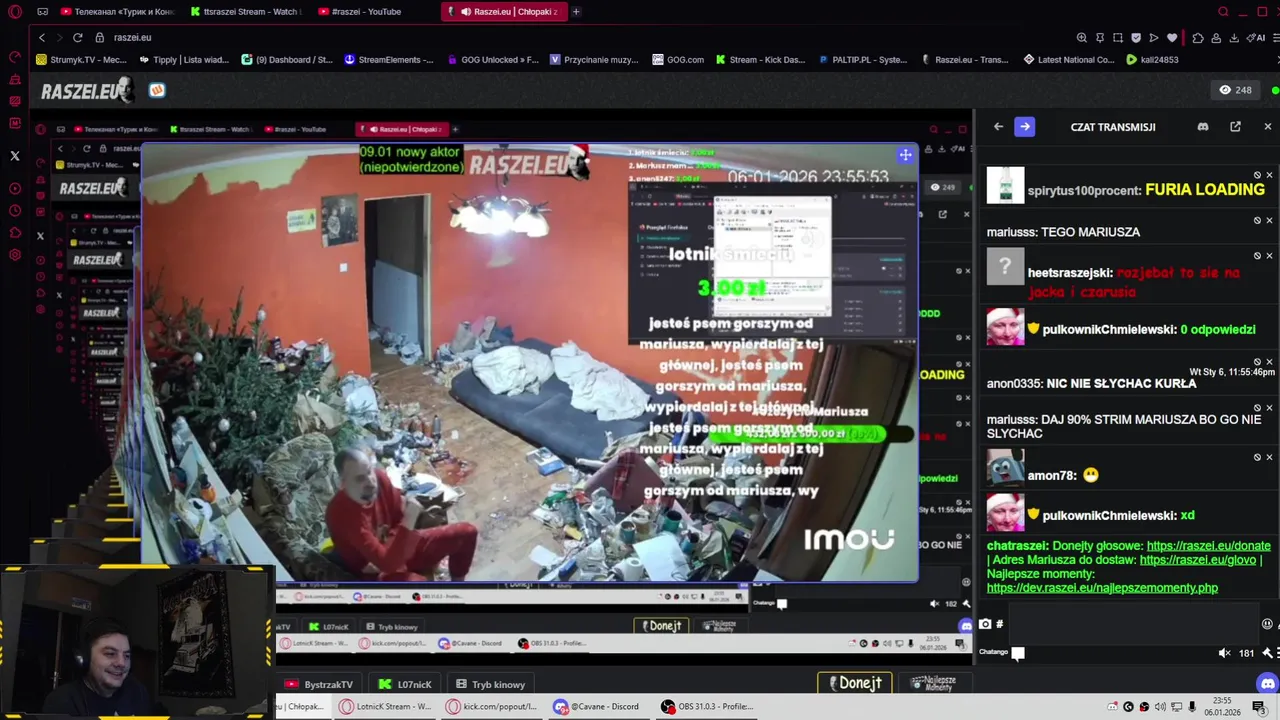The image size is (1280, 720).
Task: Click the Chatango label below the chat
Action: point(993,652)
